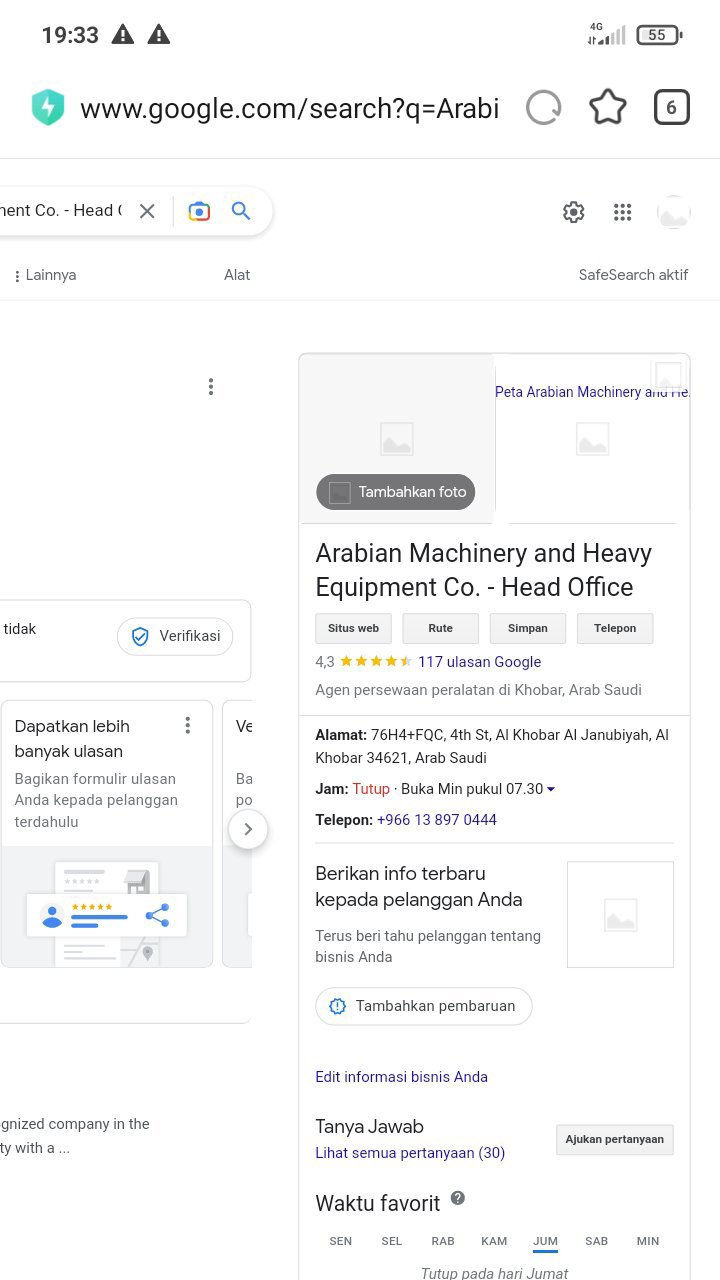Open Google Lens camera search icon
This screenshot has width=720, height=1280.
pyautogui.click(x=200, y=211)
